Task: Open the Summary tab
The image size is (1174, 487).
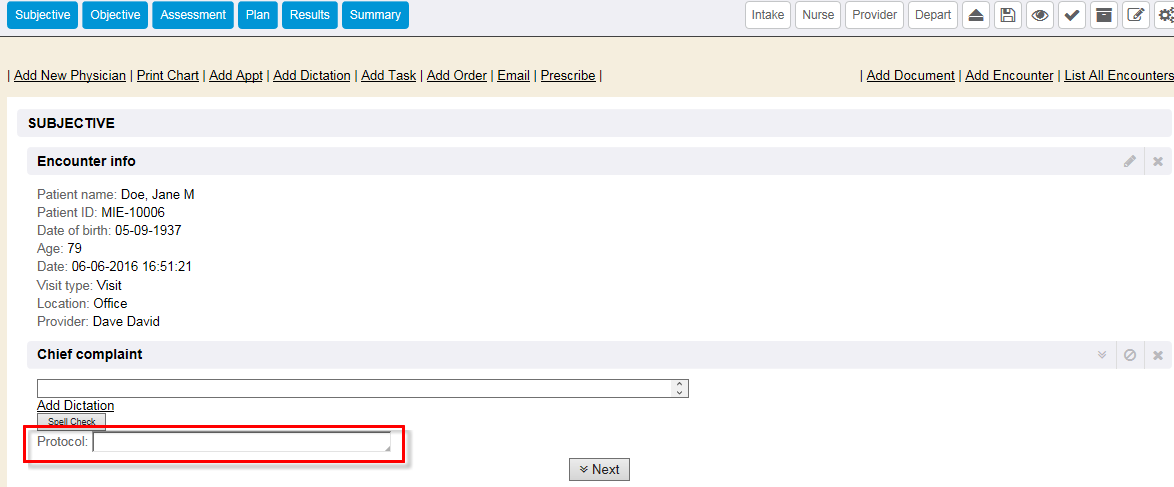Action: [375, 15]
